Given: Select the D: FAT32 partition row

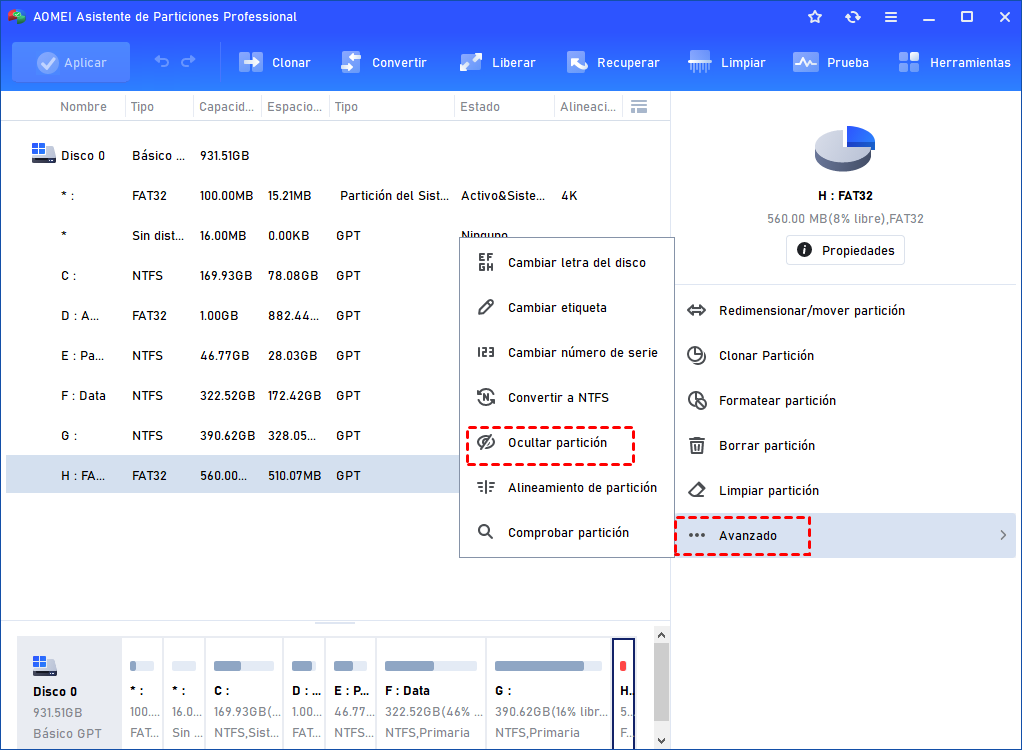Looking at the screenshot, I should click(232, 315).
